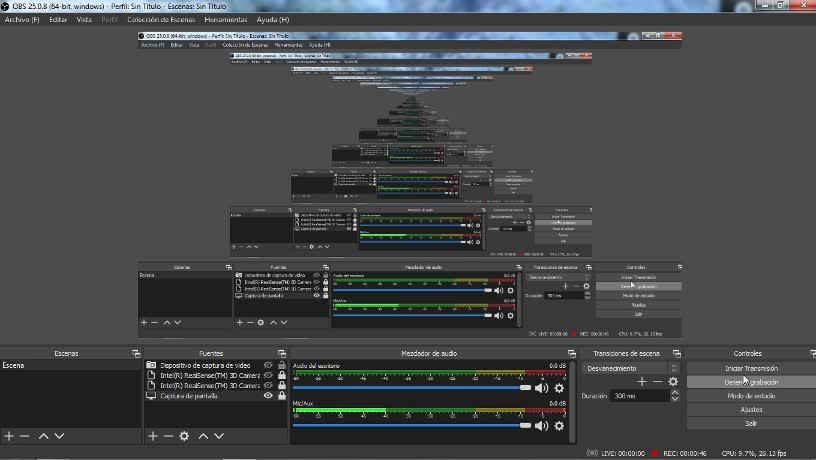Open the Archivo menu
816x460 pixels.
(x=22, y=20)
